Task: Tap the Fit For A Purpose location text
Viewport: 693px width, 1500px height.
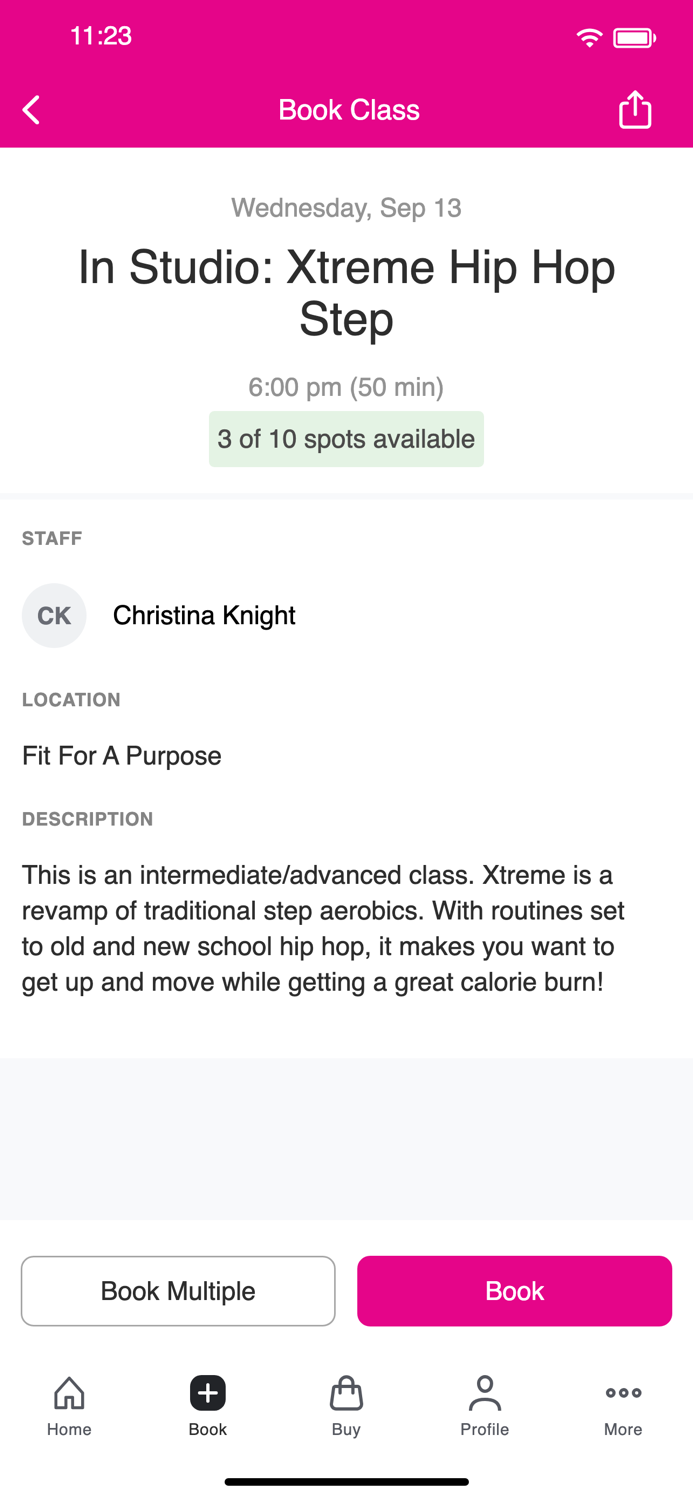Action: (121, 756)
